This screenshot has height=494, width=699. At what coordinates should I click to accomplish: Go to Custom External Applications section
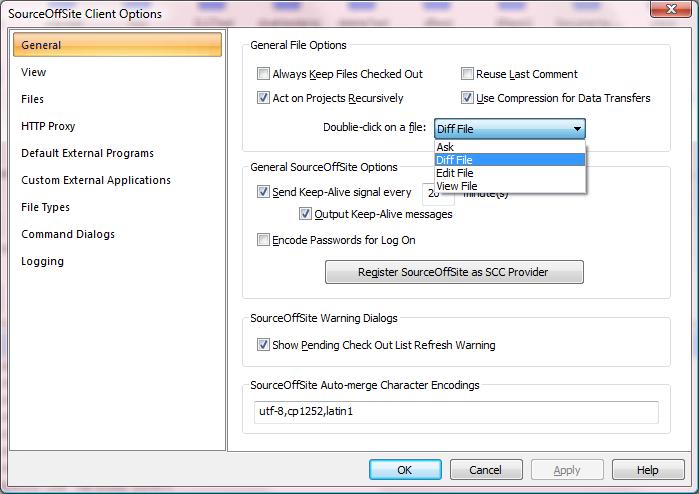pyautogui.click(x=96, y=180)
